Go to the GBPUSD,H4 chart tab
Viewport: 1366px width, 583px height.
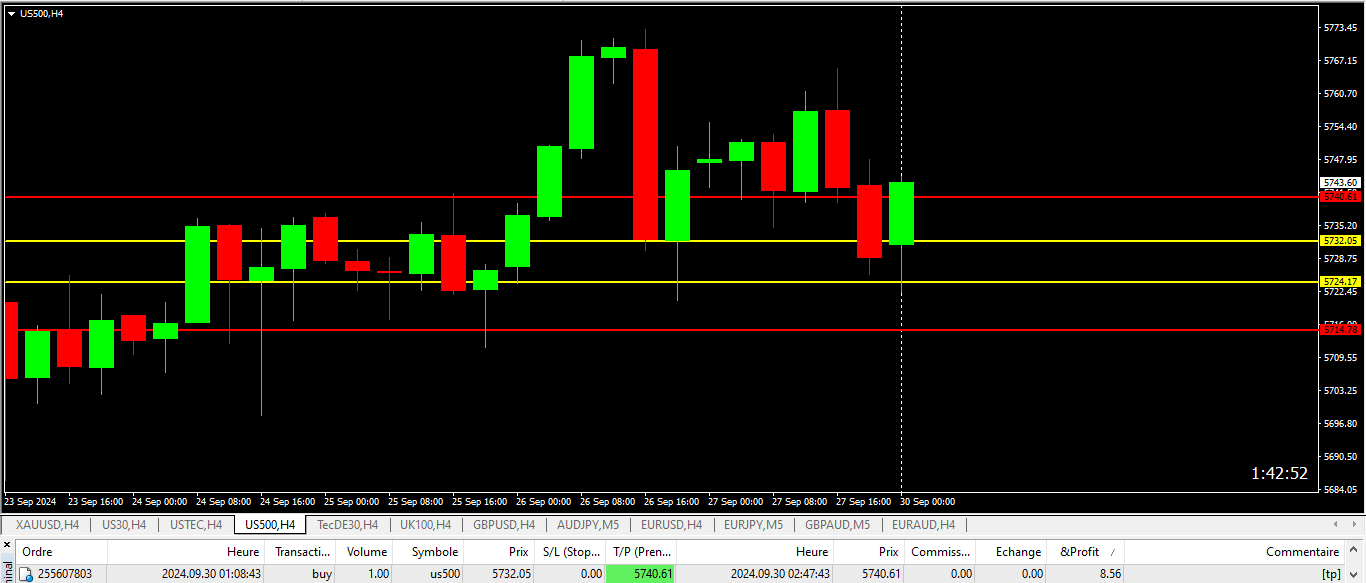point(504,525)
